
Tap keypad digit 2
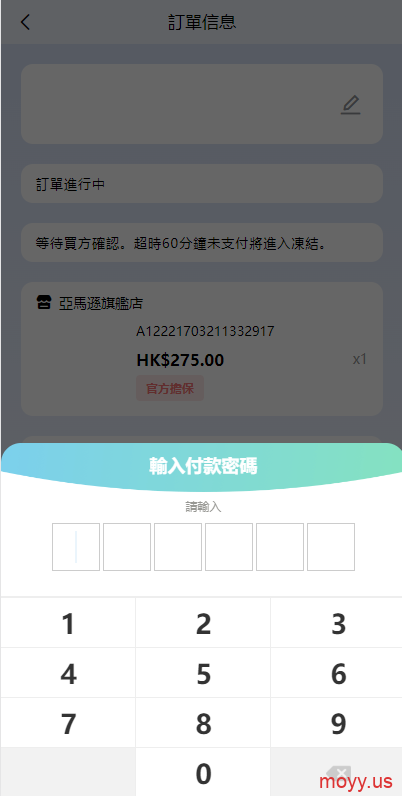pos(203,623)
